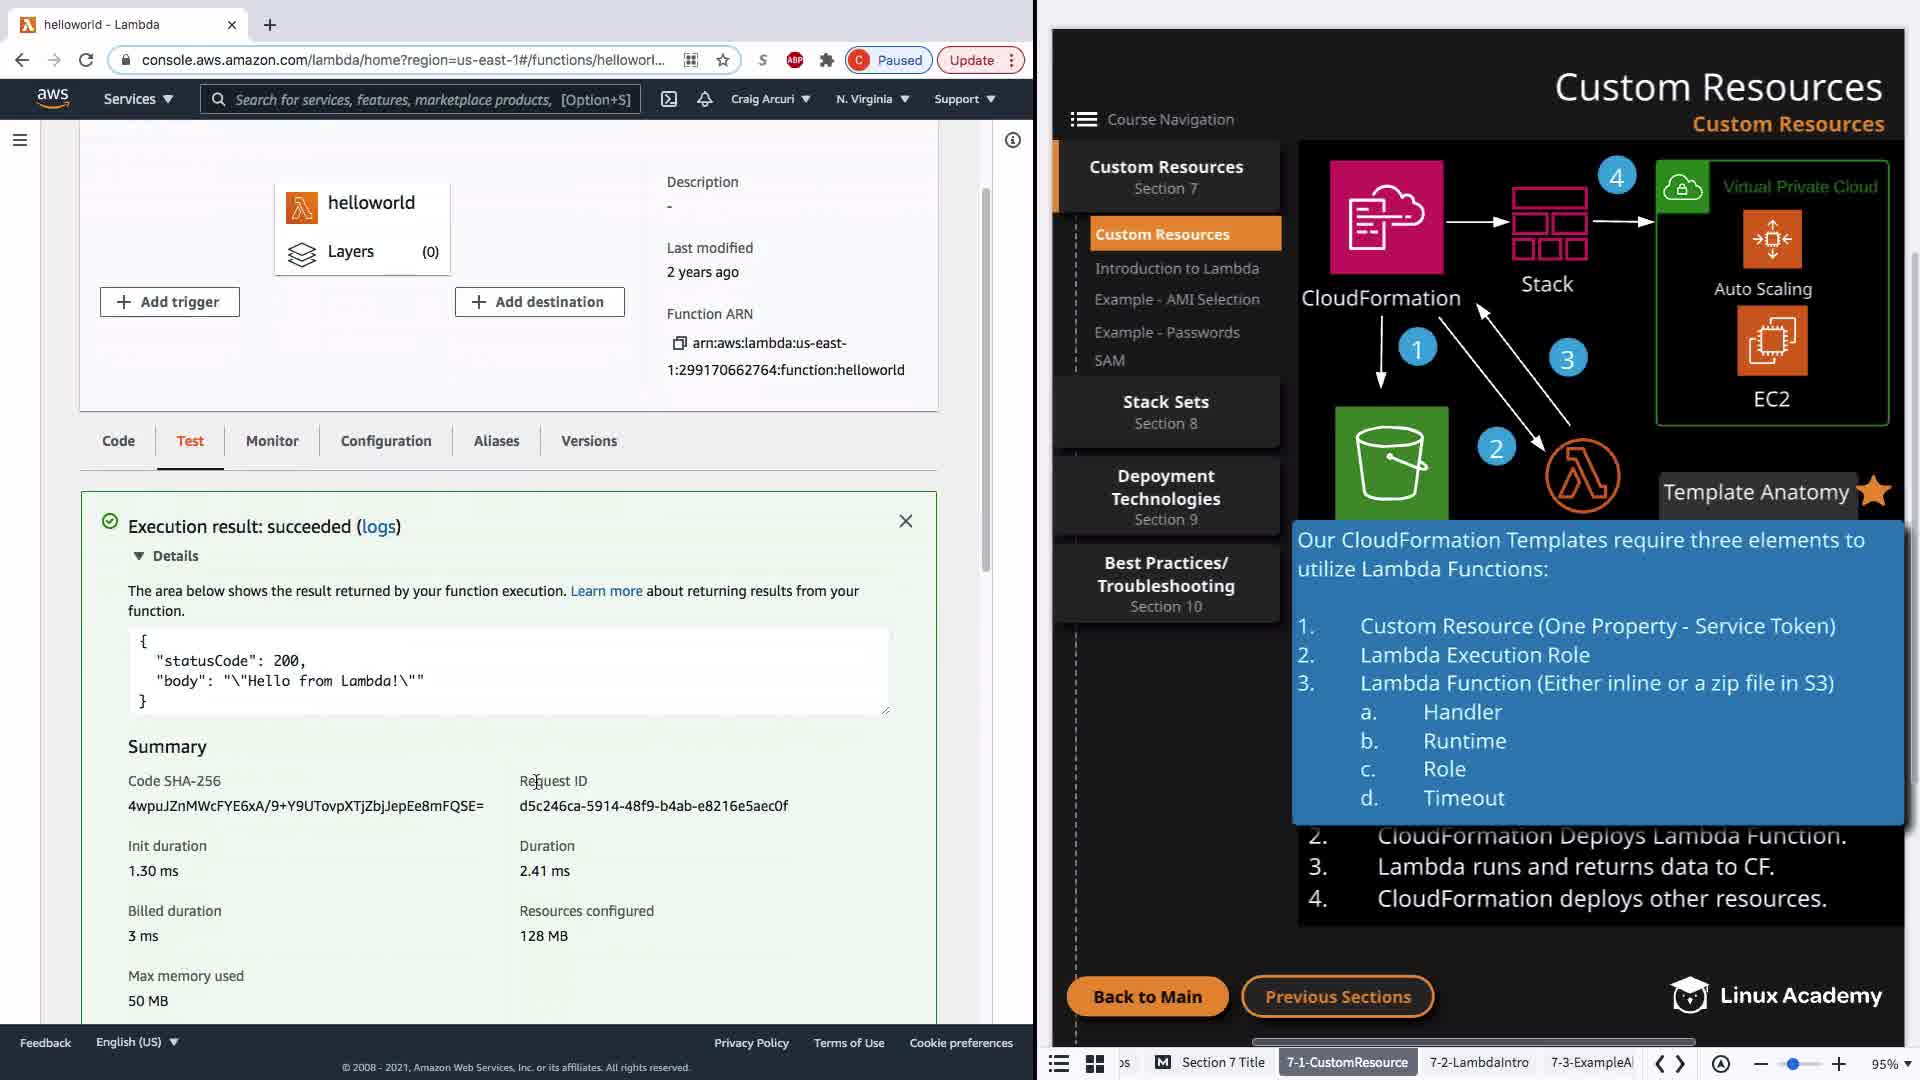Copy the Function ARN with copy icon
Screen dimensions: 1920x1080
pos(679,343)
